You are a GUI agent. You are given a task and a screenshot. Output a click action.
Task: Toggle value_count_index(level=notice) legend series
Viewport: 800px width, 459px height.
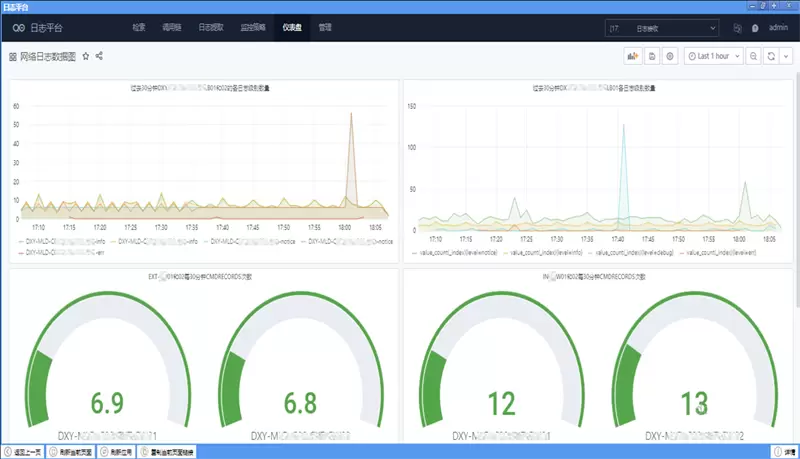(x=458, y=253)
